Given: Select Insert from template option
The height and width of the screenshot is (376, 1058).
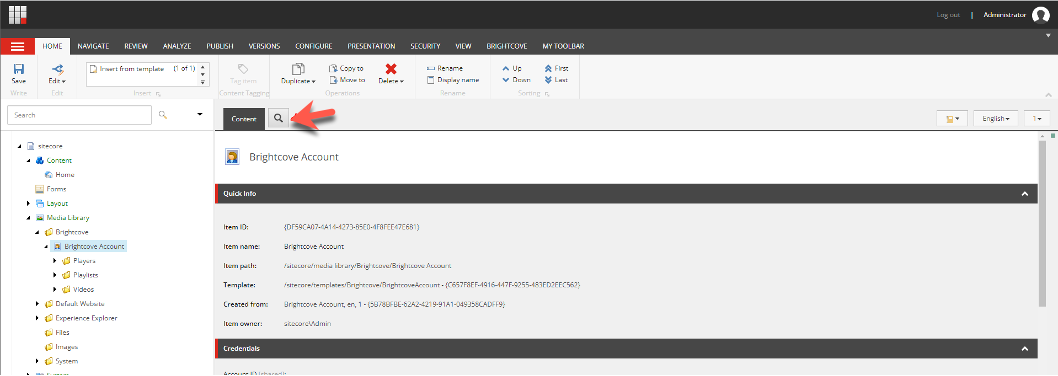Looking at the screenshot, I should pyautogui.click(x=132, y=69).
